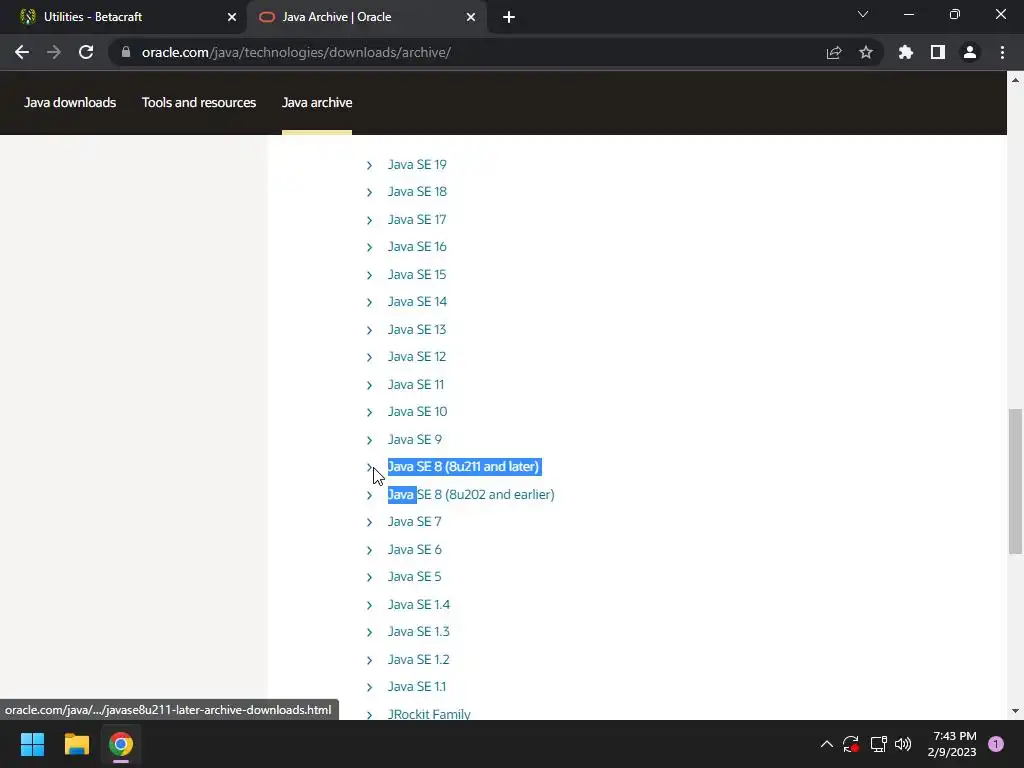Bookmark this page with the star icon
Image resolution: width=1024 pixels, height=768 pixels.
tap(866, 52)
